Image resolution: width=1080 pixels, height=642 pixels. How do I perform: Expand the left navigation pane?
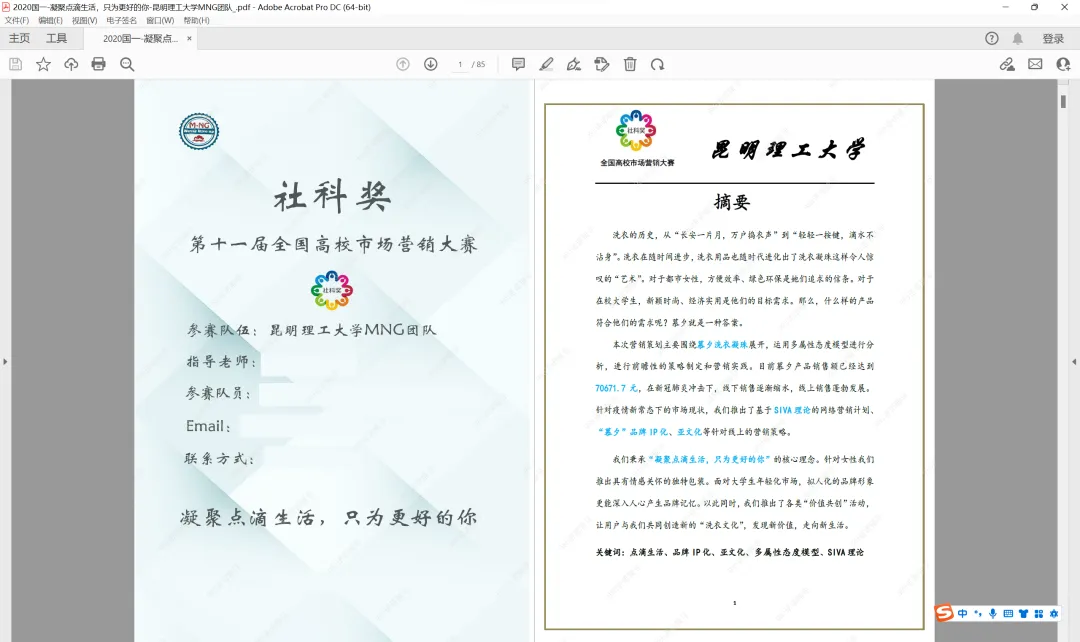(5, 362)
